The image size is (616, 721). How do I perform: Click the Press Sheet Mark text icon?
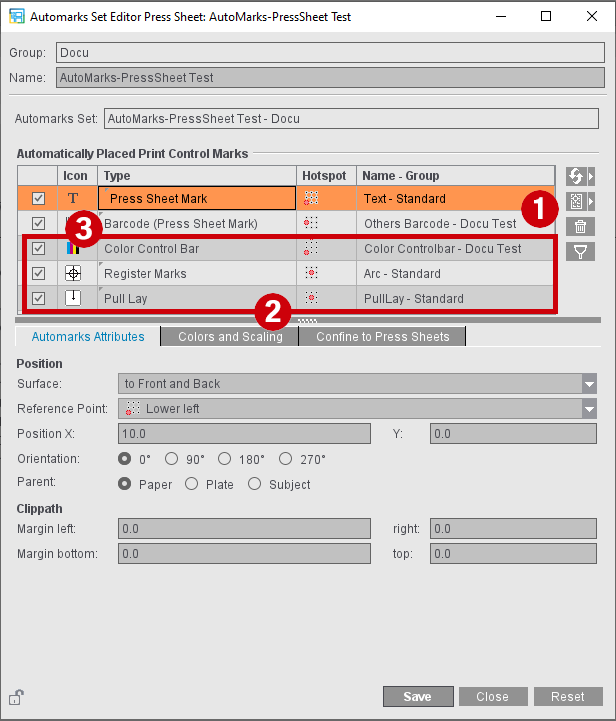coord(73,199)
